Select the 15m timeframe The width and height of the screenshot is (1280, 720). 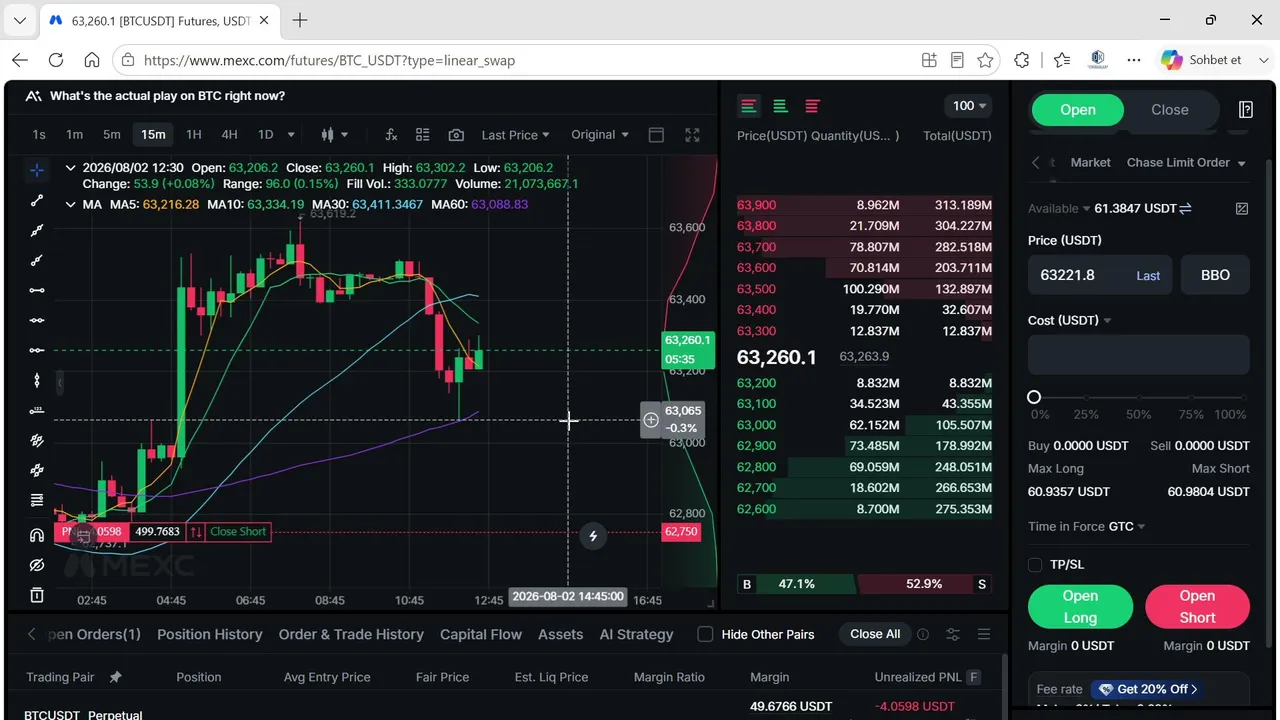153,135
